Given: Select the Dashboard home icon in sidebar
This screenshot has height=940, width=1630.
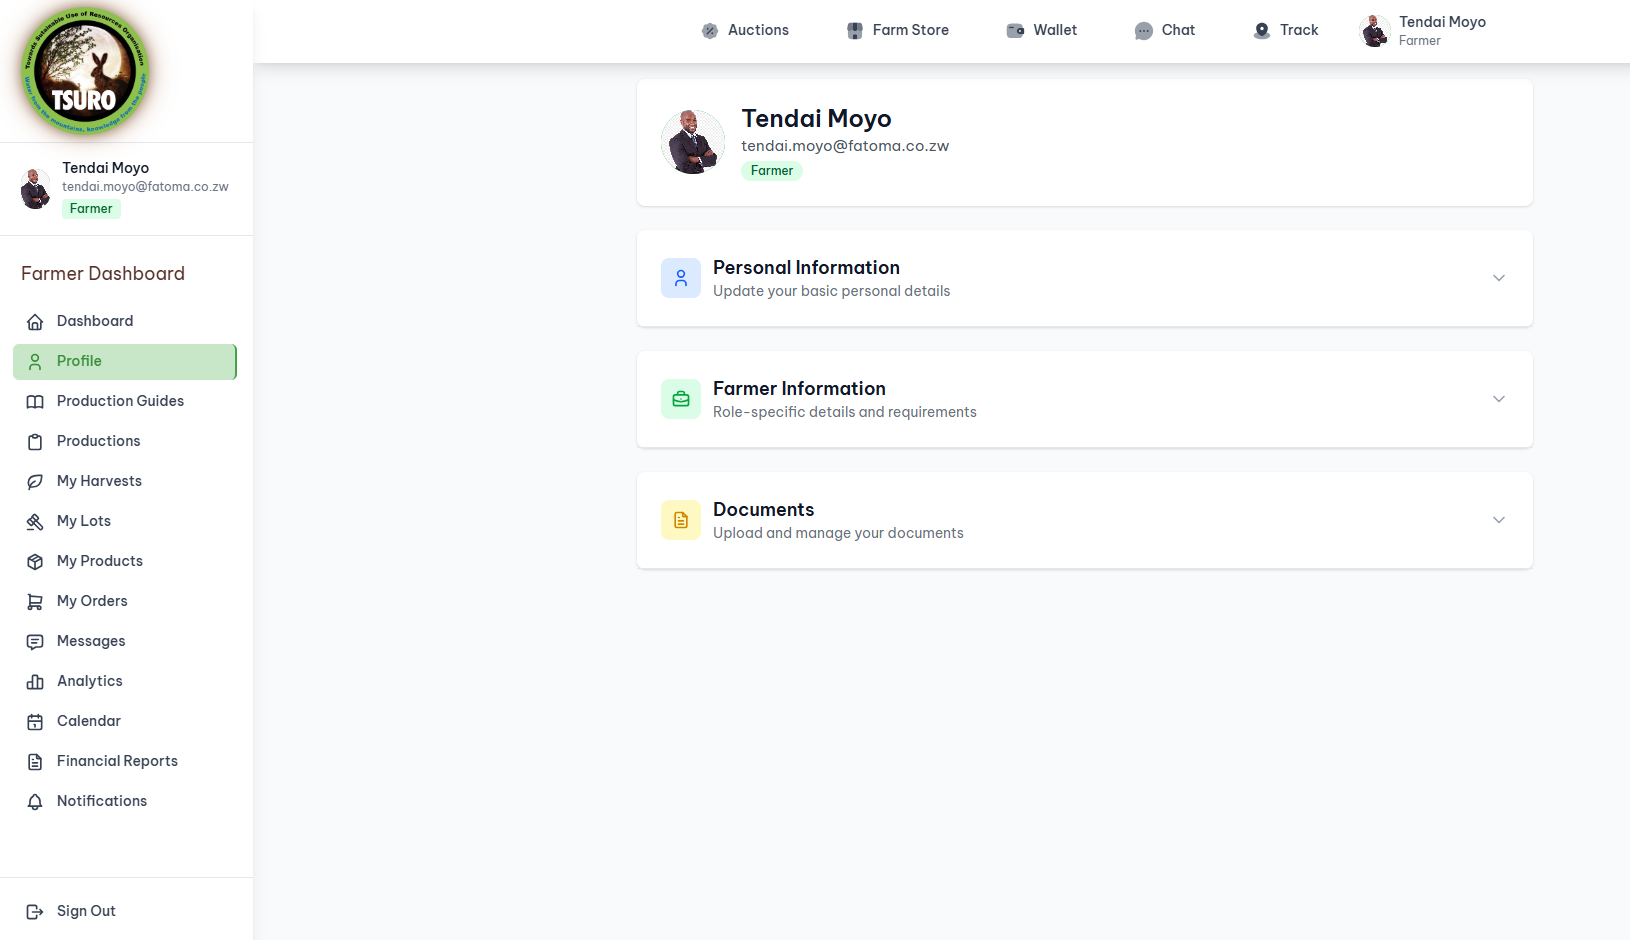Looking at the screenshot, I should (x=36, y=321).
